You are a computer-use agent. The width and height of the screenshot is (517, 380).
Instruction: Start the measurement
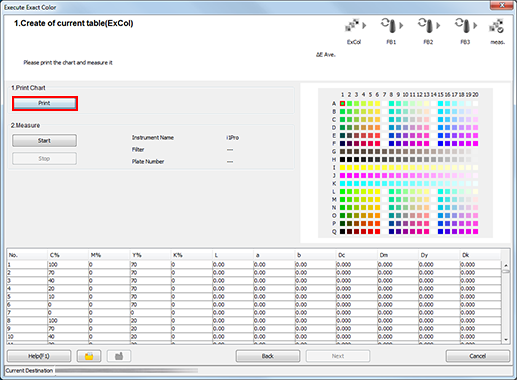click(x=44, y=141)
